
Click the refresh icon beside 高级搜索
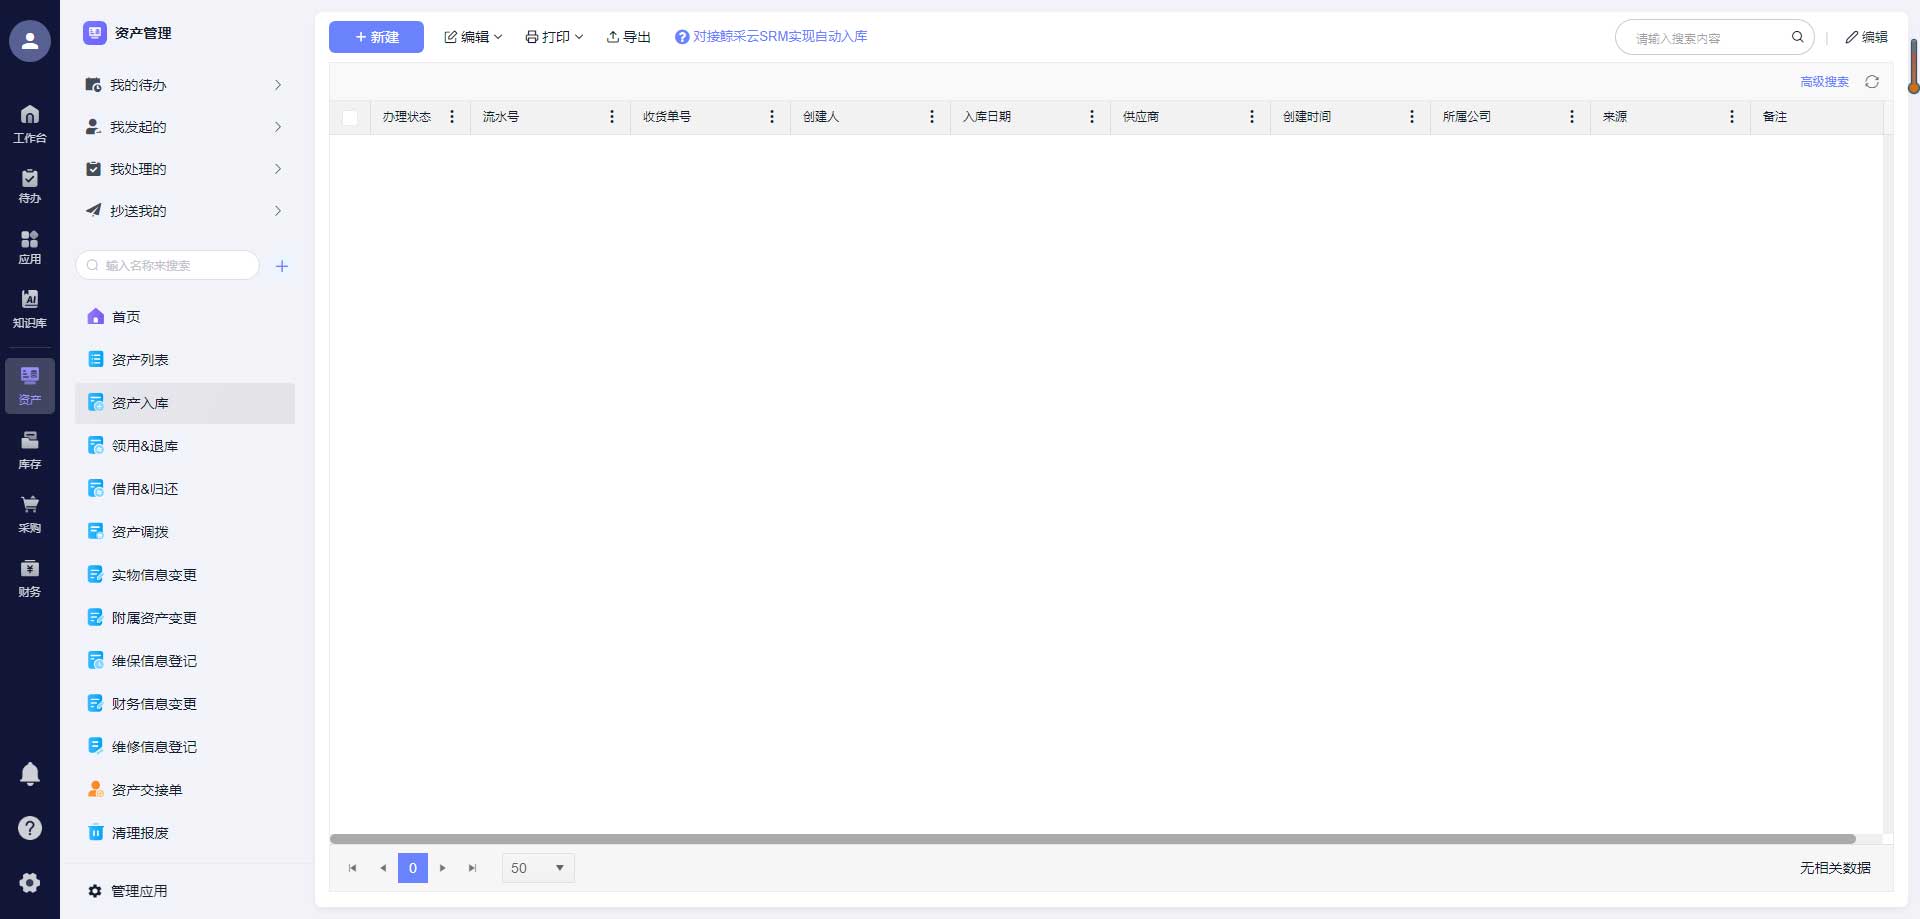(1872, 82)
